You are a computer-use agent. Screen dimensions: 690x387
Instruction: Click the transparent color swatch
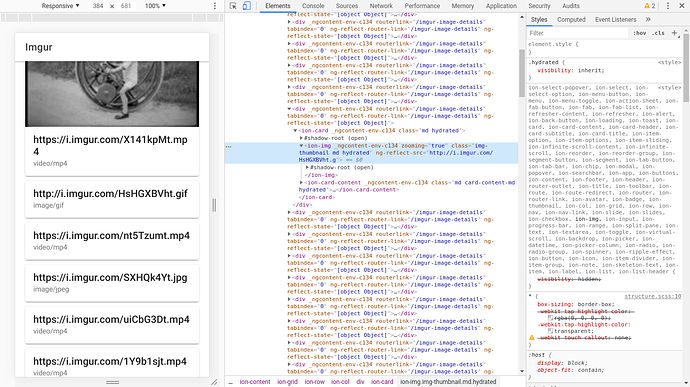tap(550, 331)
